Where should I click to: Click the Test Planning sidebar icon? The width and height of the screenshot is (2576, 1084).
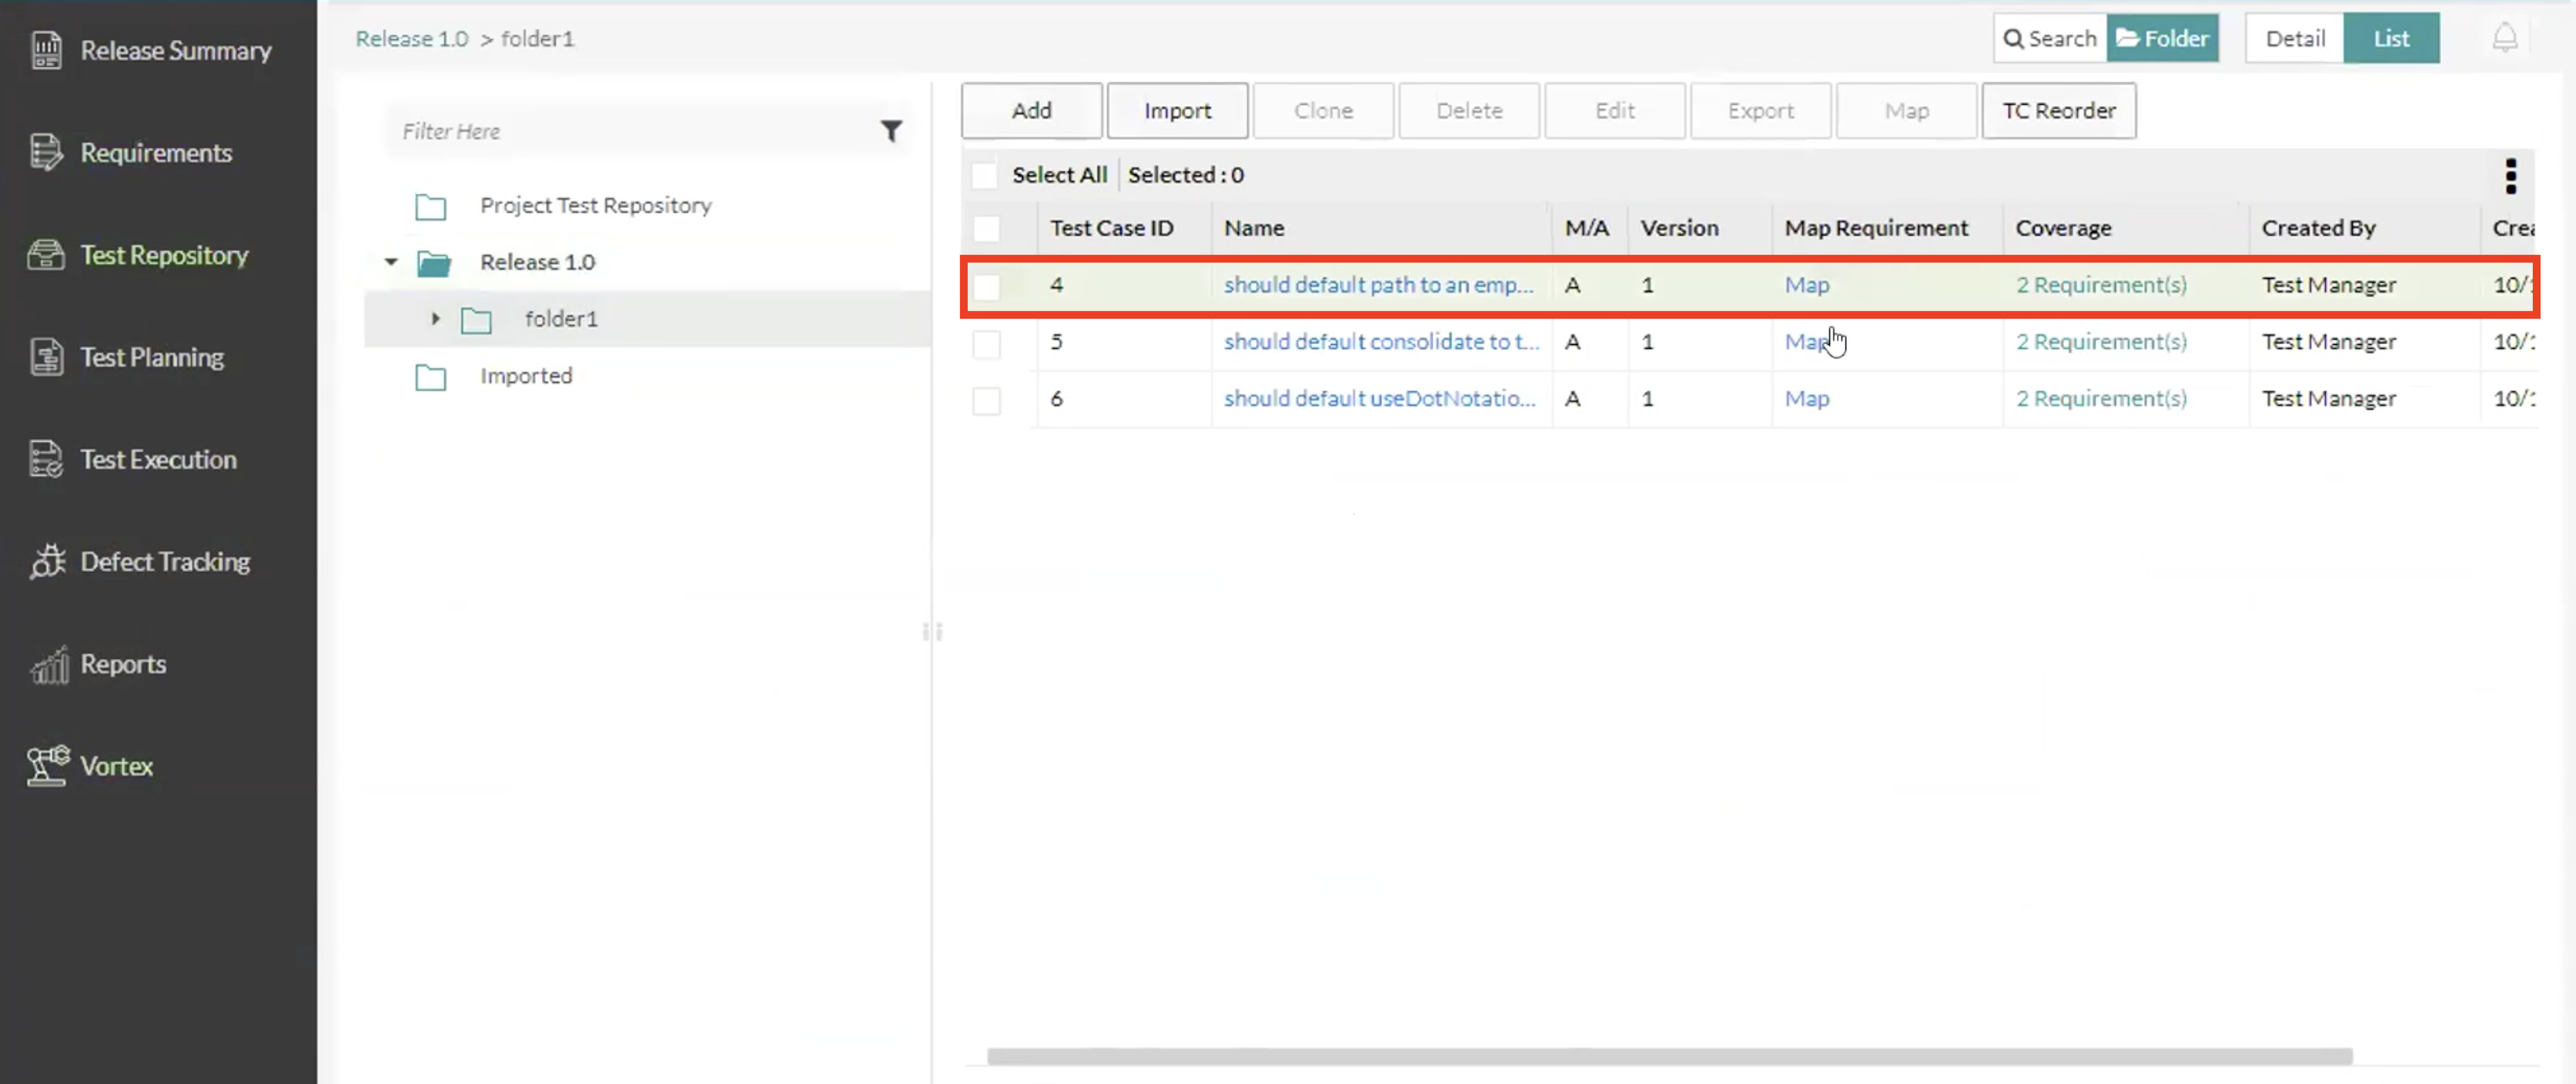click(x=46, y=357)
